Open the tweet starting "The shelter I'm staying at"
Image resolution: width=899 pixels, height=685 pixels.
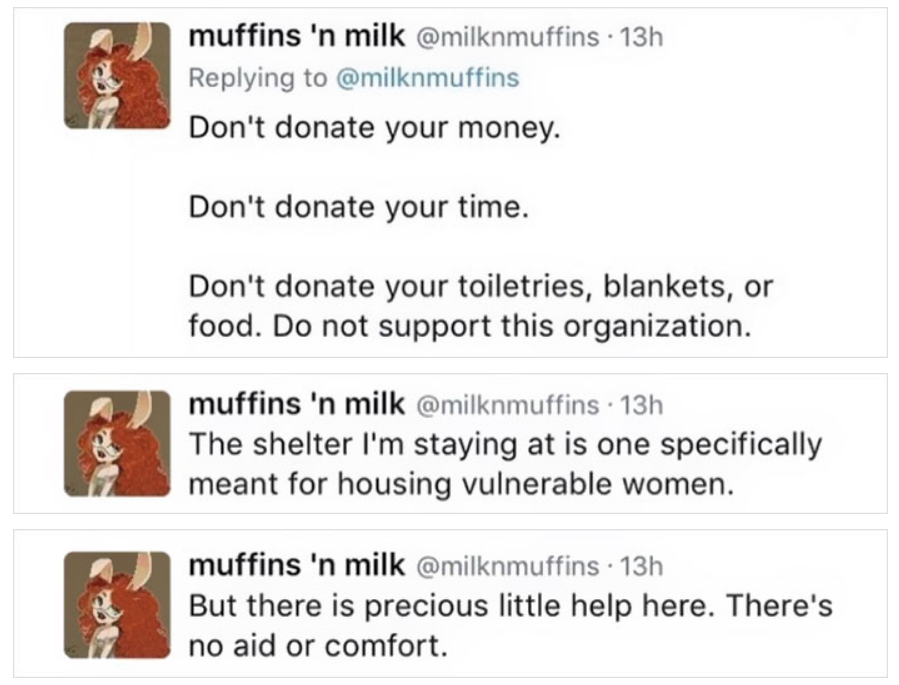pos(505,443)
